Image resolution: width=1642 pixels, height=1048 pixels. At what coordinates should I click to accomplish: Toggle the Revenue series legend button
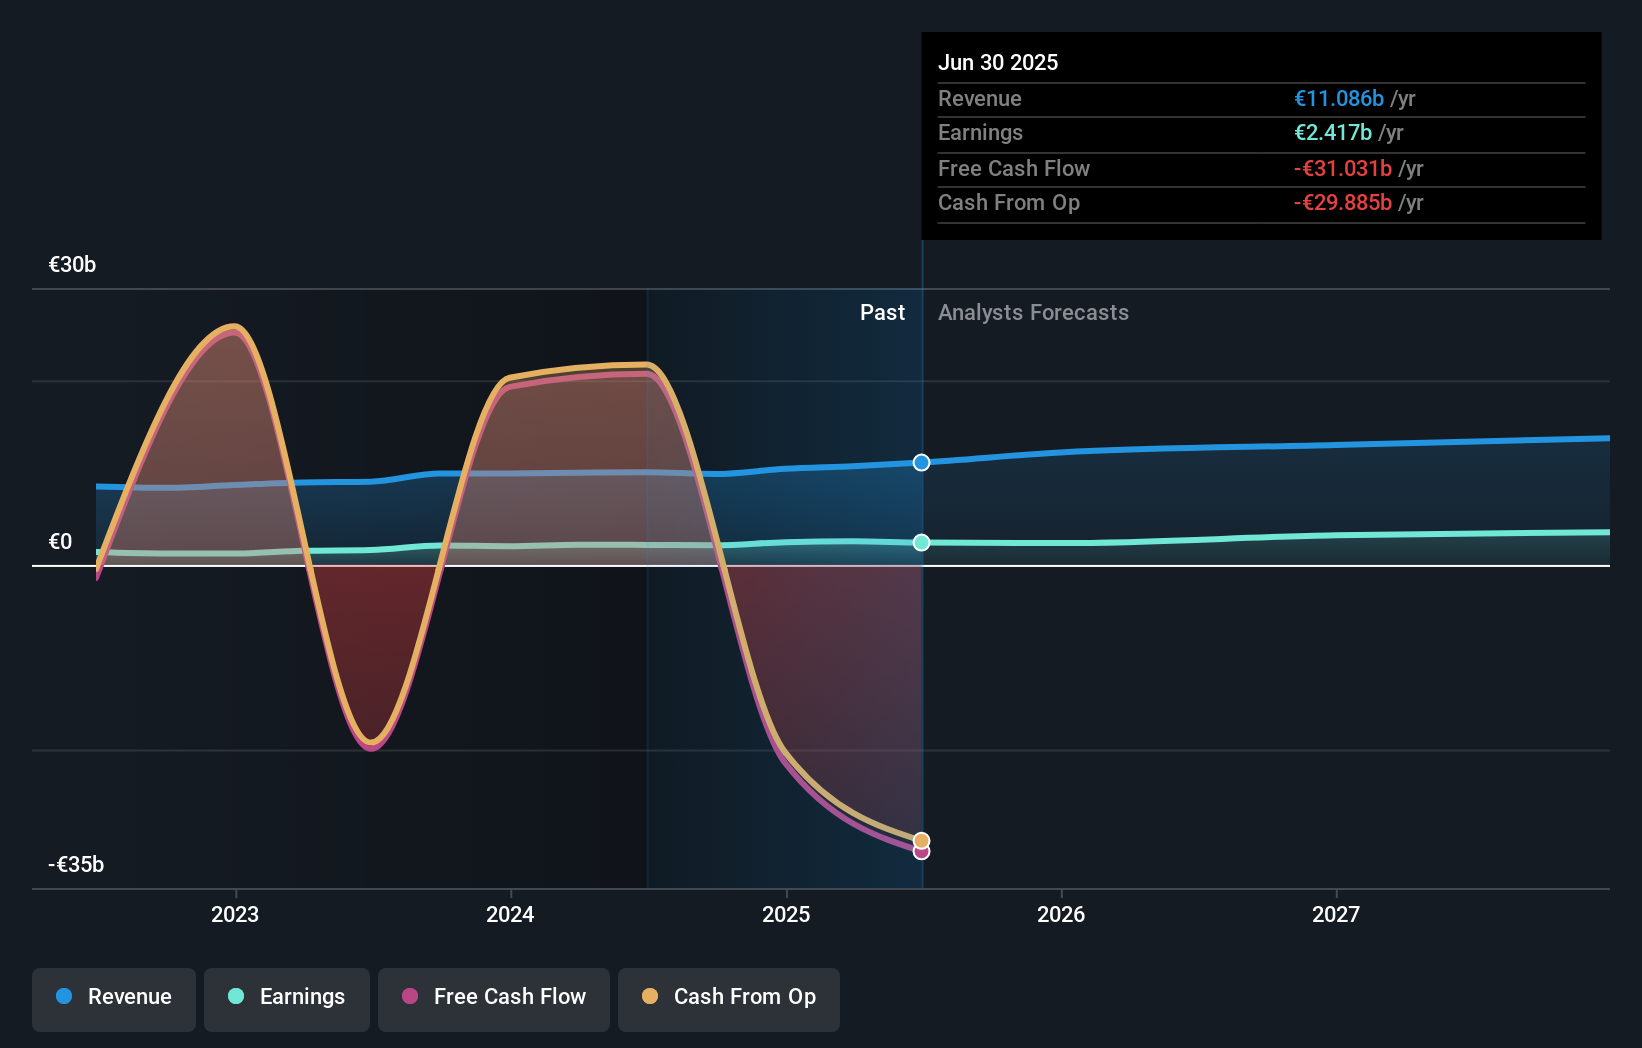[114, 998]
